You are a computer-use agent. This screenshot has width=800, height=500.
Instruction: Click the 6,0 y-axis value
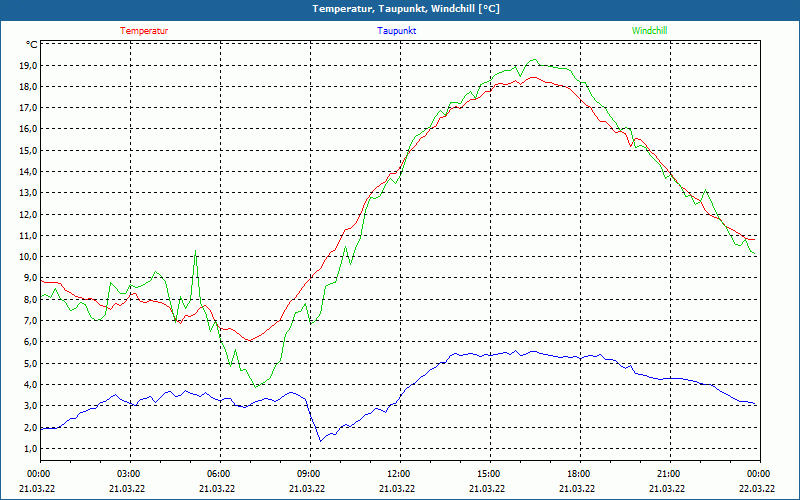pyautogui.click(x=30, y=342)
